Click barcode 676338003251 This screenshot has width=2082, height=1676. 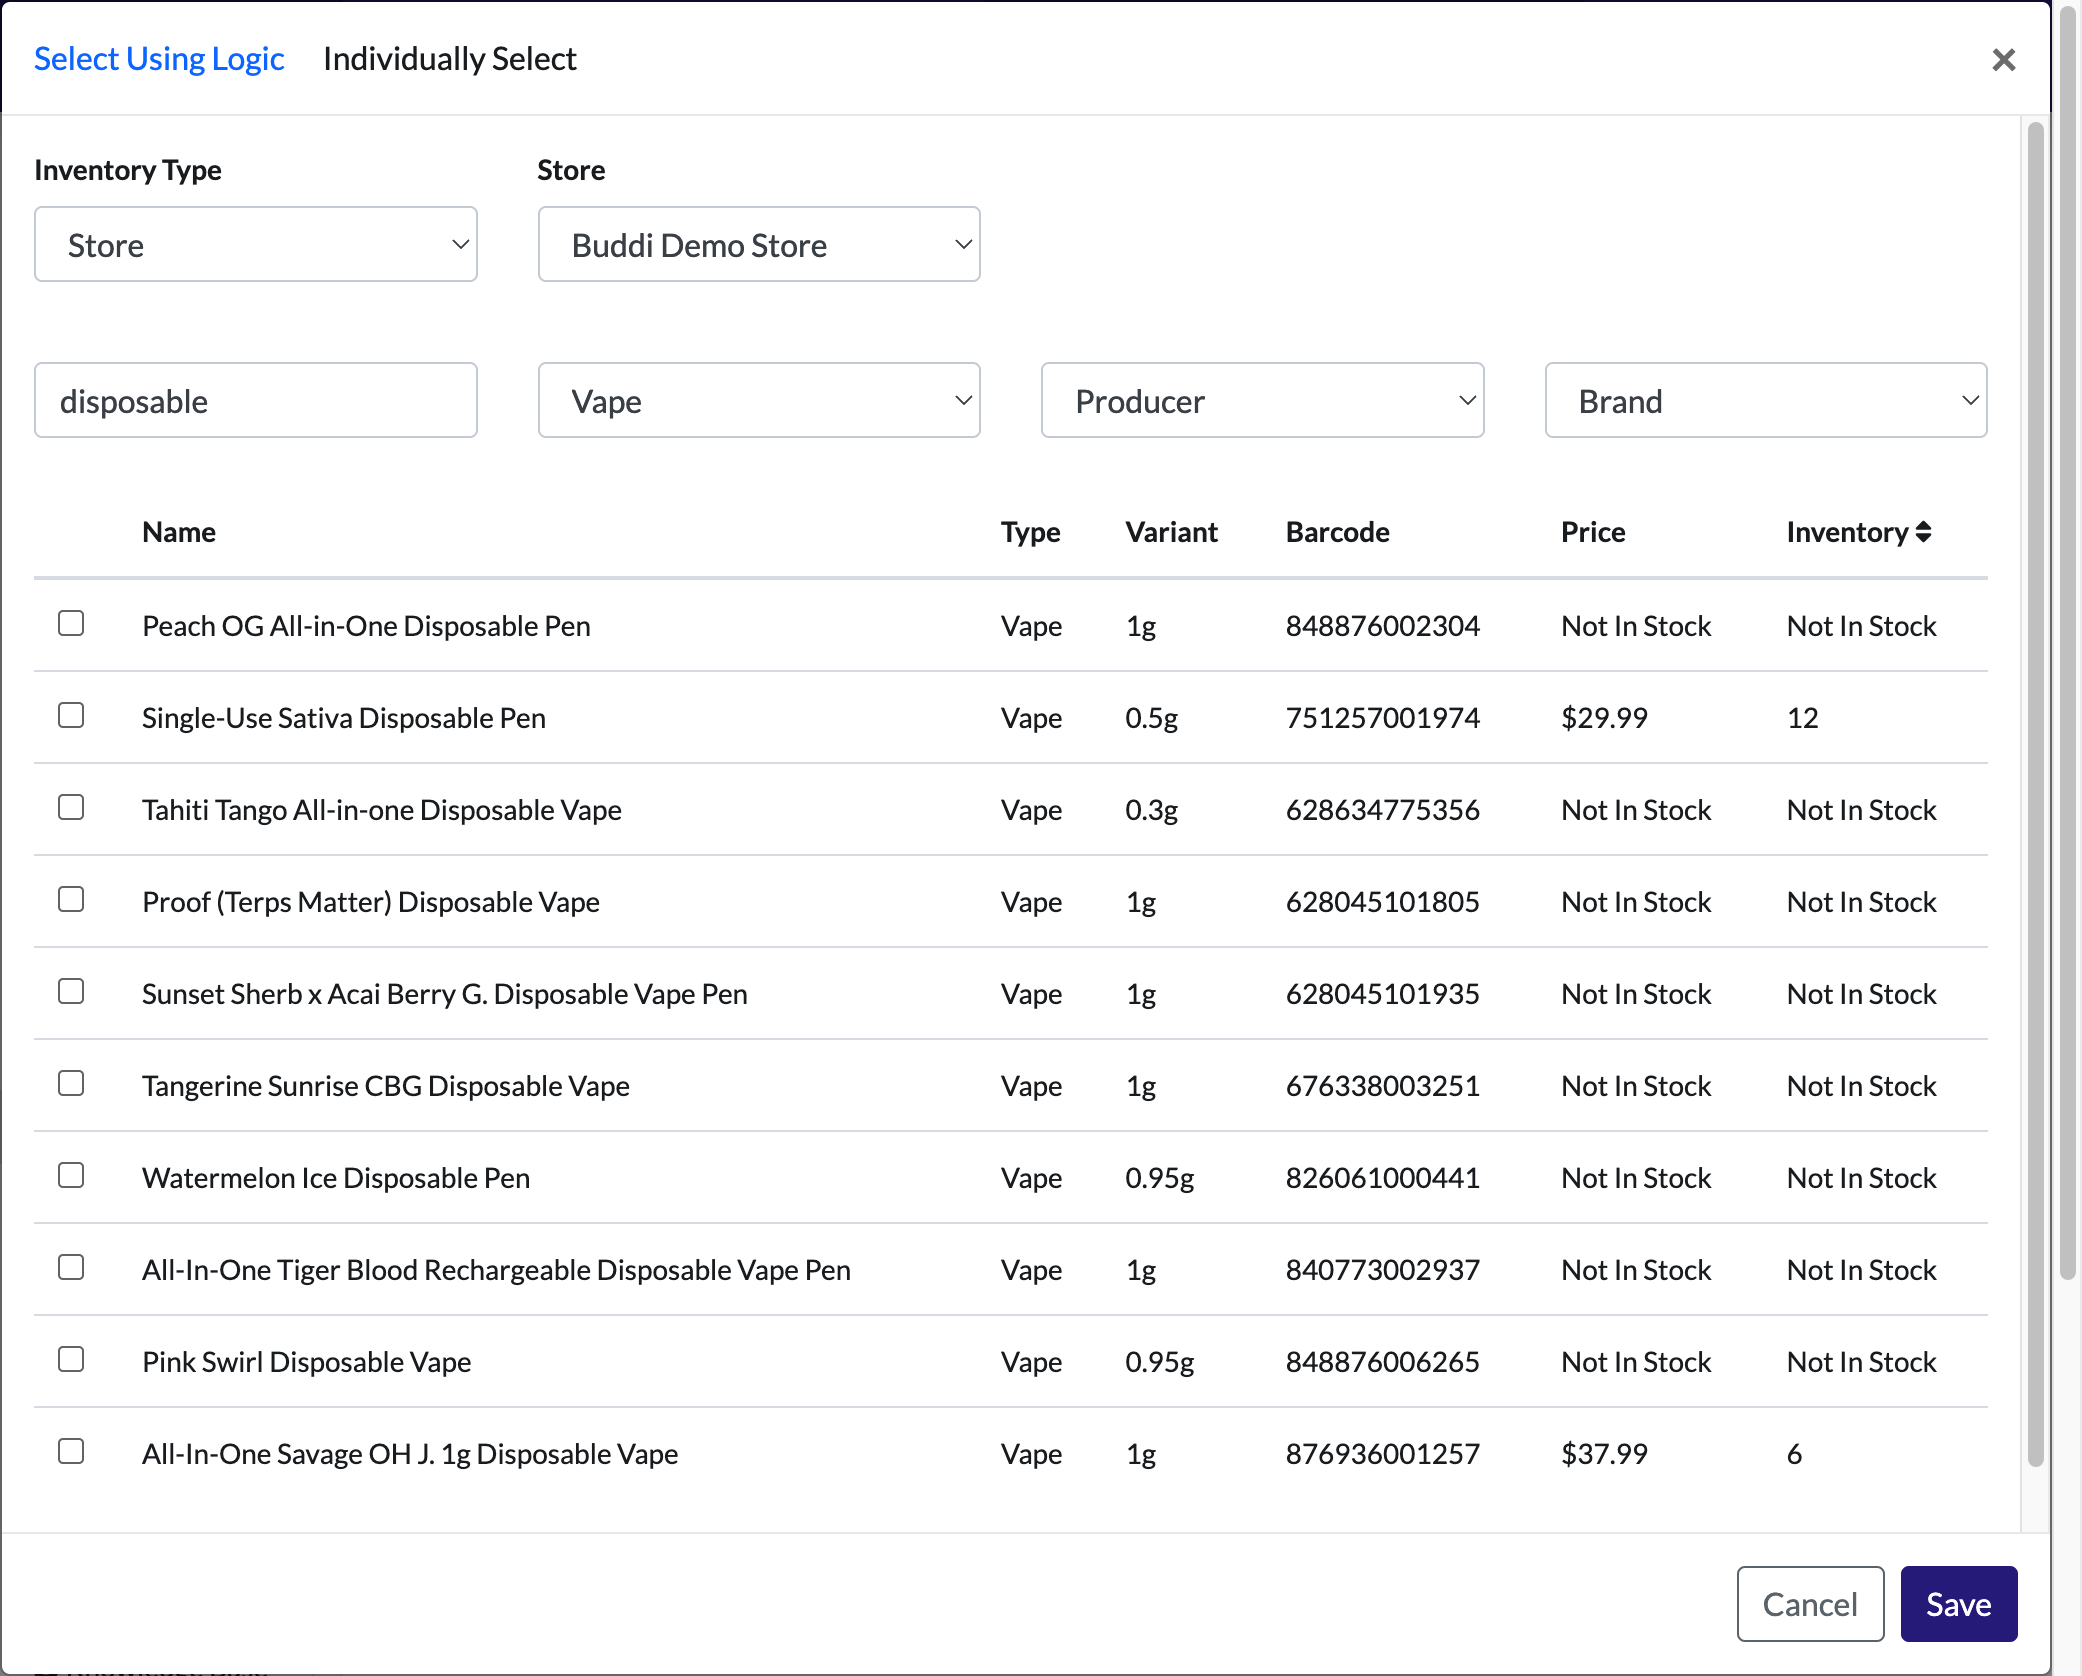1382,1086
